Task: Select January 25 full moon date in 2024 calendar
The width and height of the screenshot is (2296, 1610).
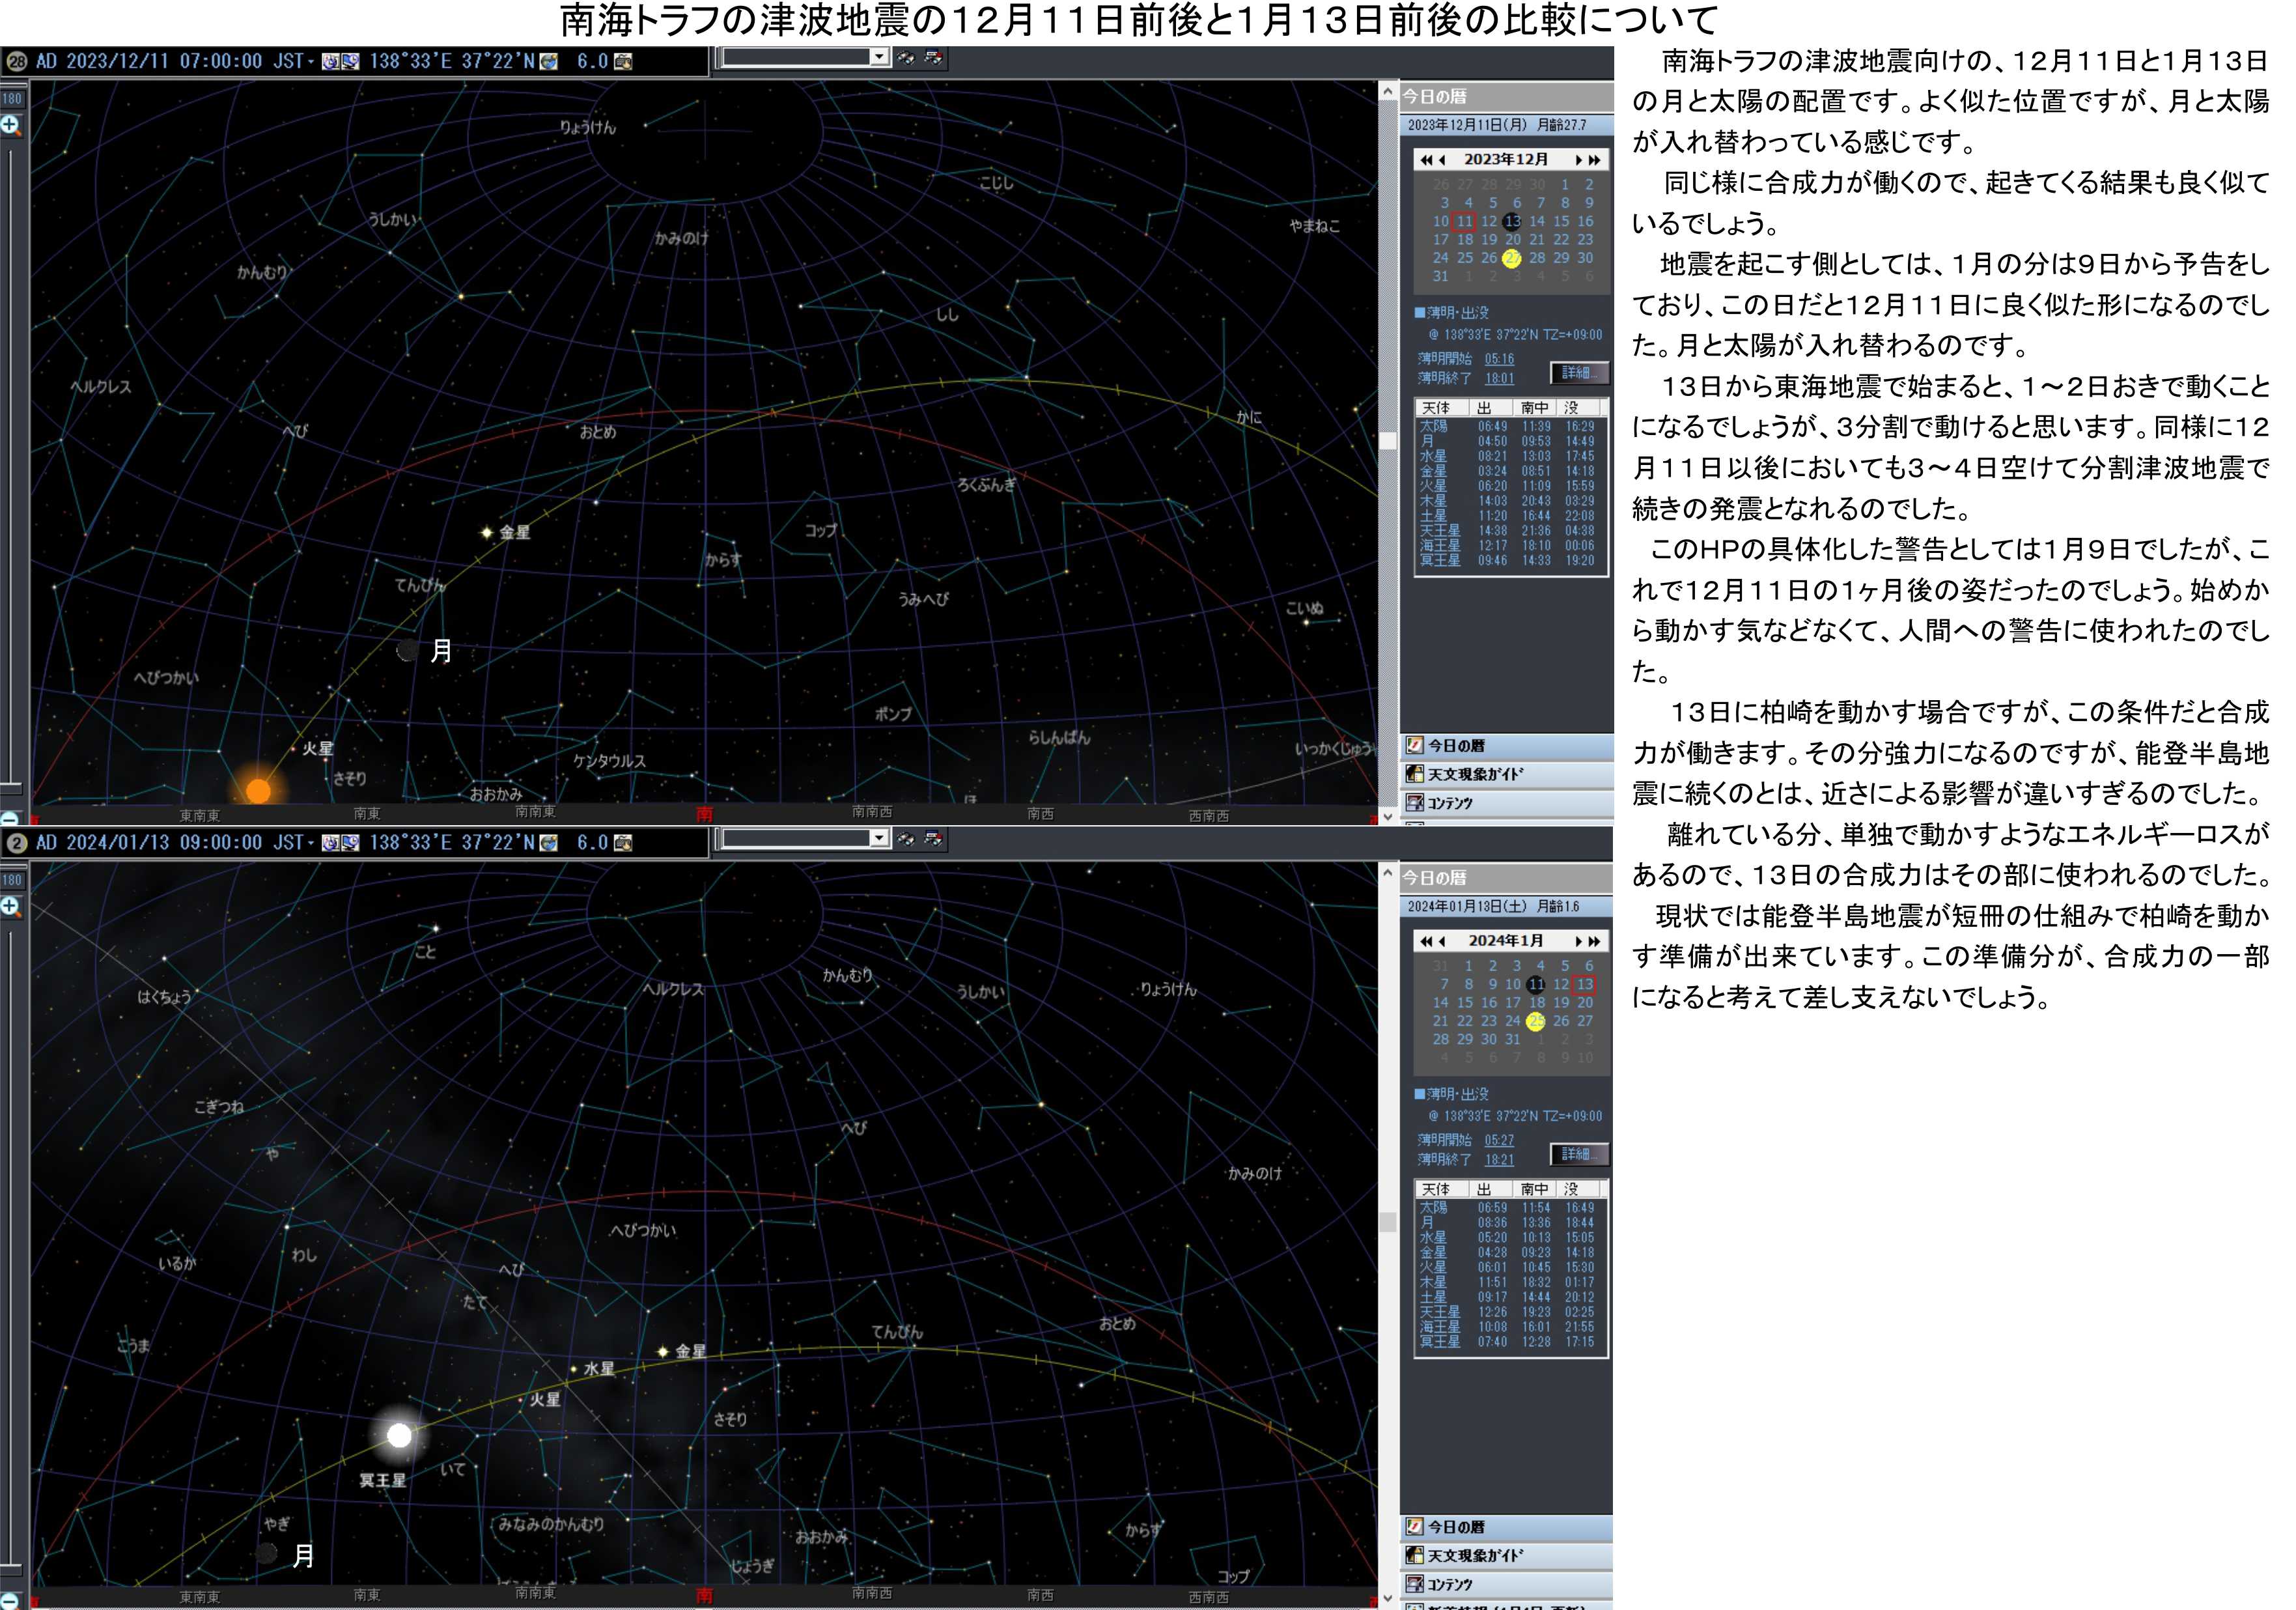Action: [1536, 1021]
